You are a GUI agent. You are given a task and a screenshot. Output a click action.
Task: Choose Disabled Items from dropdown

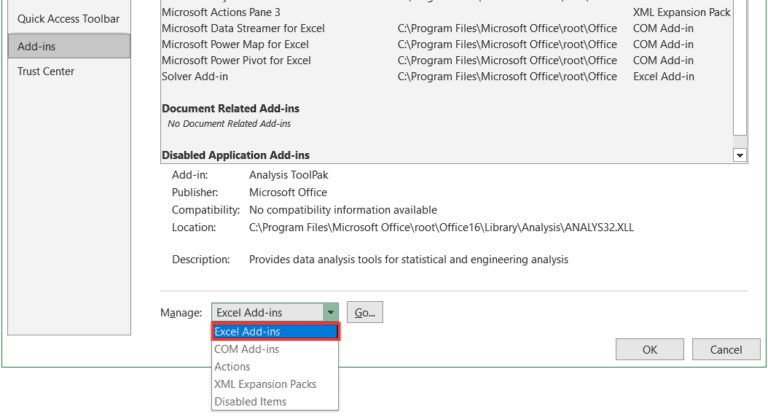(275, 401)
